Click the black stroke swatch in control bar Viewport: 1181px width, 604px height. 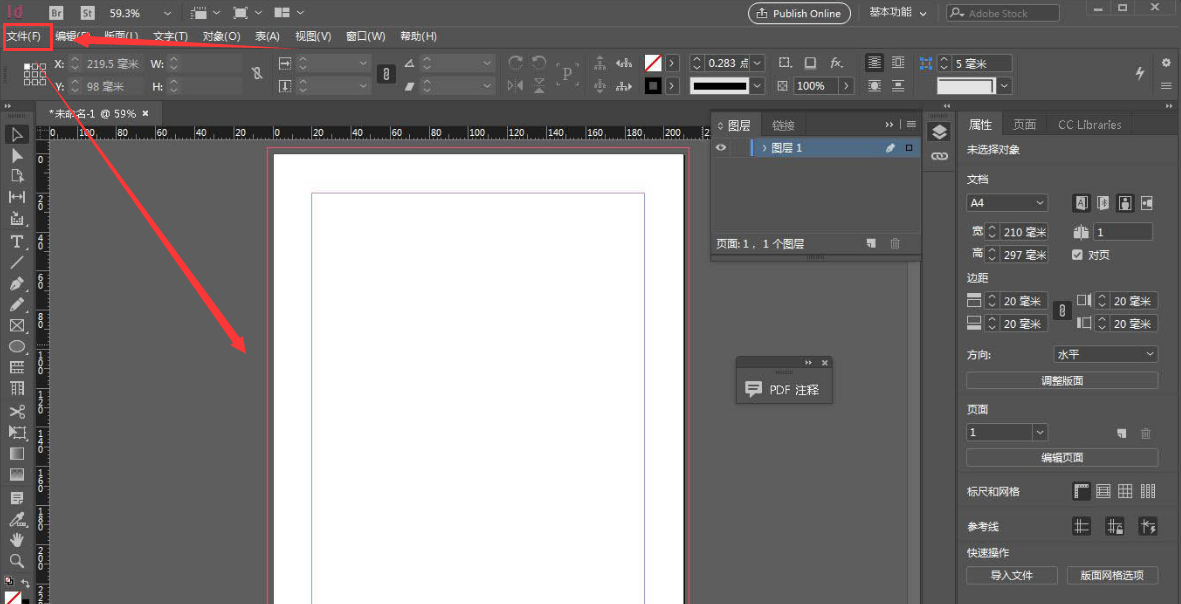[653, 86]
